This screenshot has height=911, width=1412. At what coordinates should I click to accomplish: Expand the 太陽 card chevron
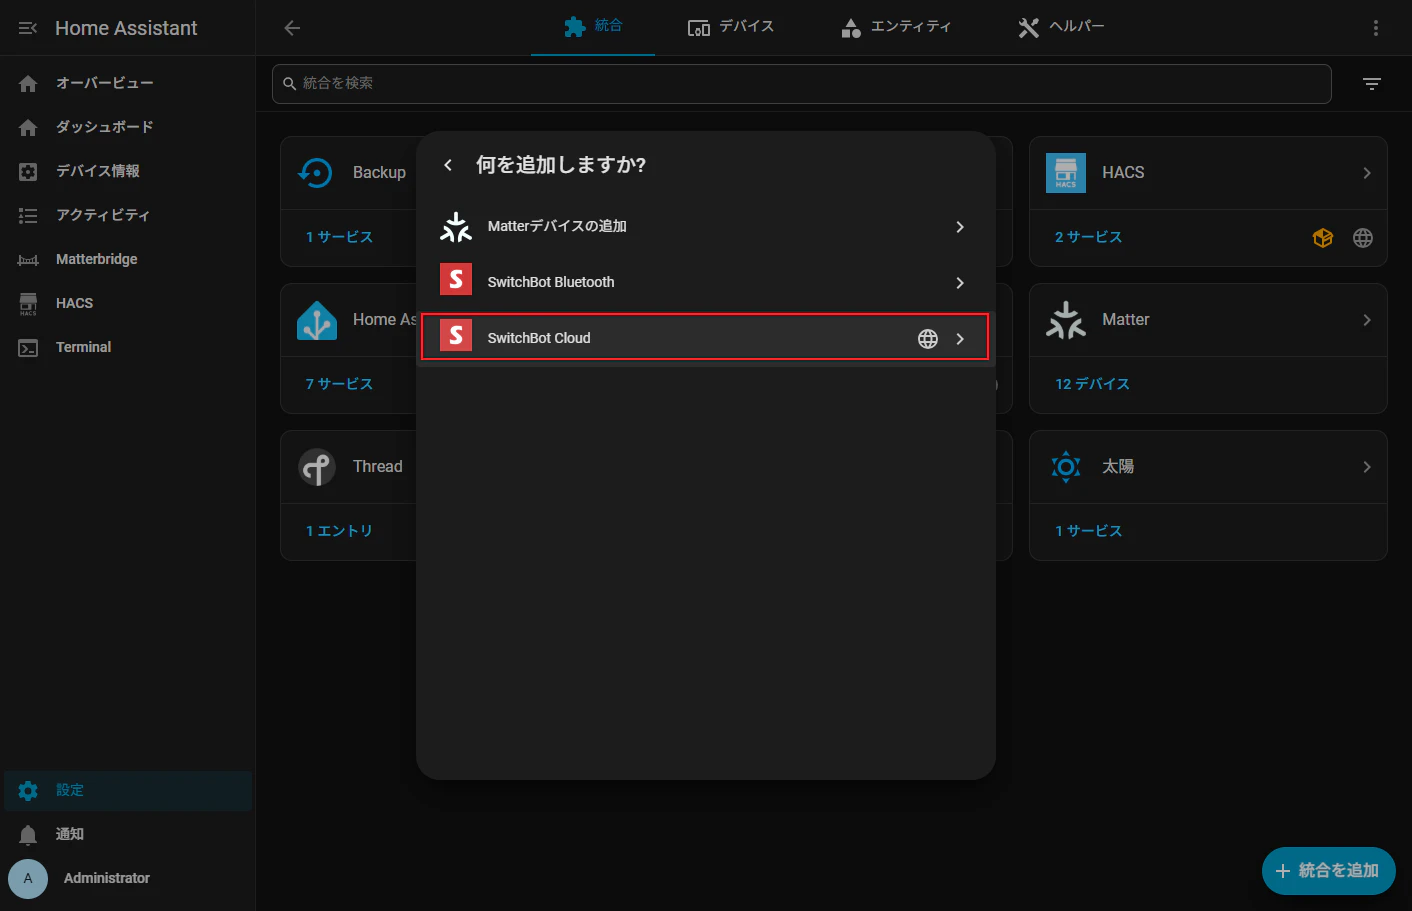(1367, 467)
